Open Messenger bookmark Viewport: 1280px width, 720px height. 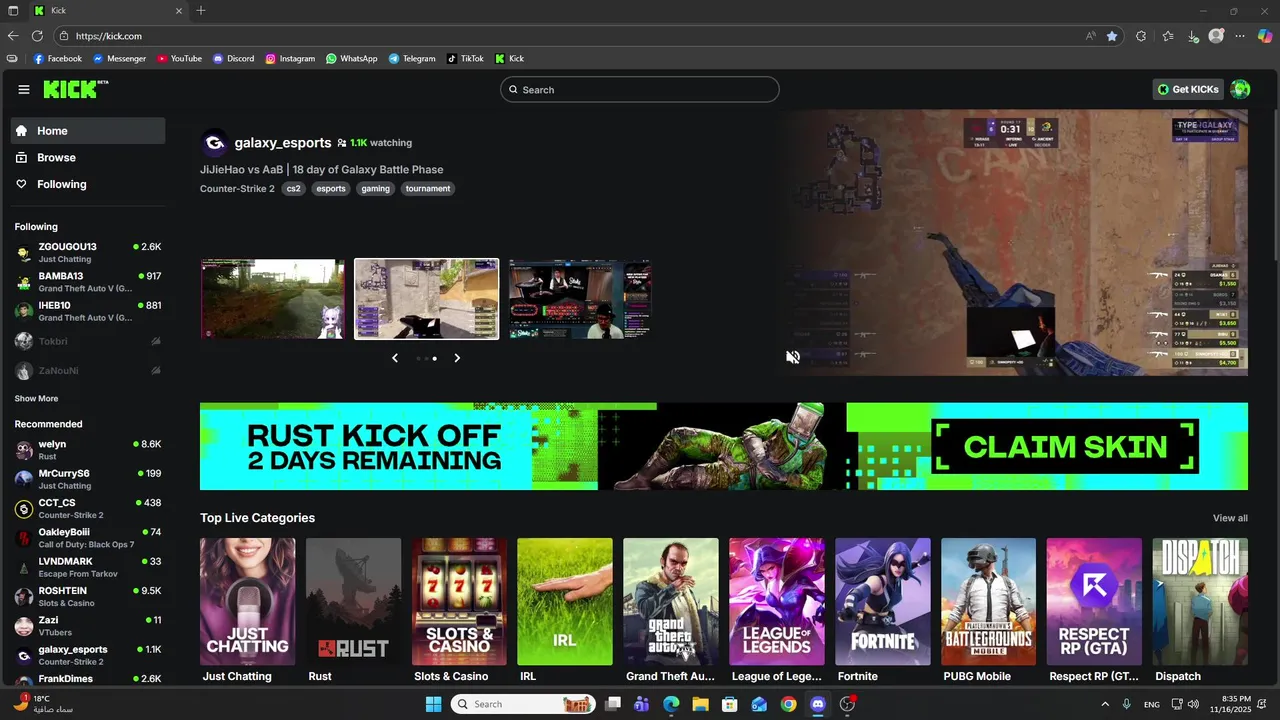[x=119, y=59]
